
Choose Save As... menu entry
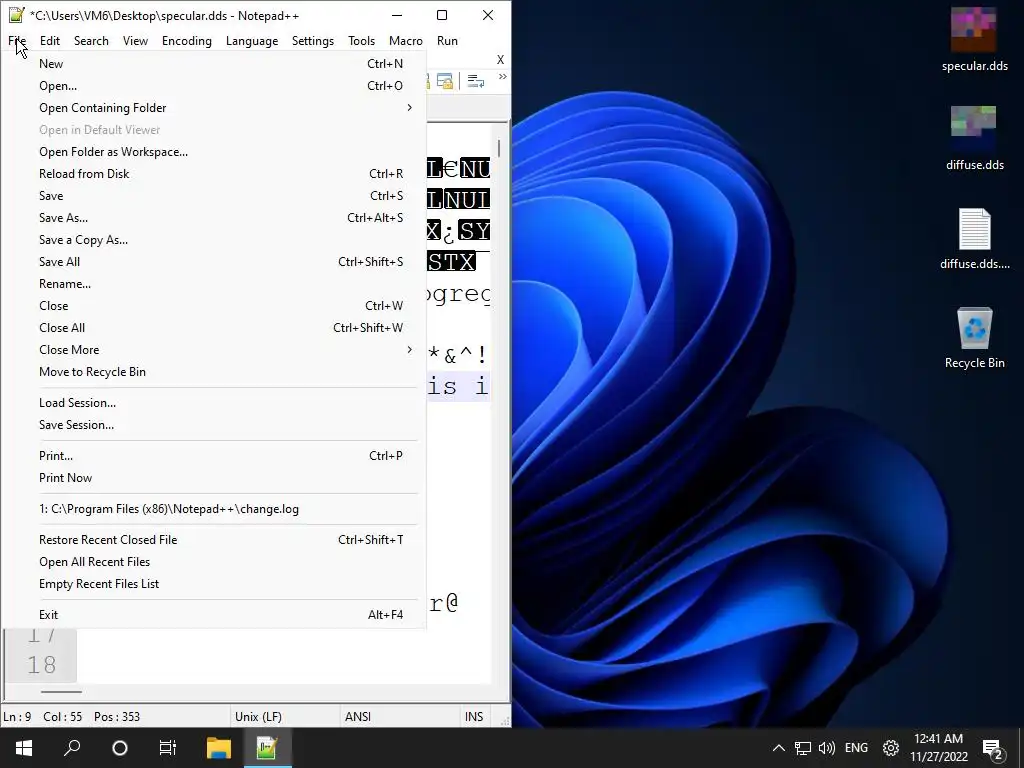point(213,218)
